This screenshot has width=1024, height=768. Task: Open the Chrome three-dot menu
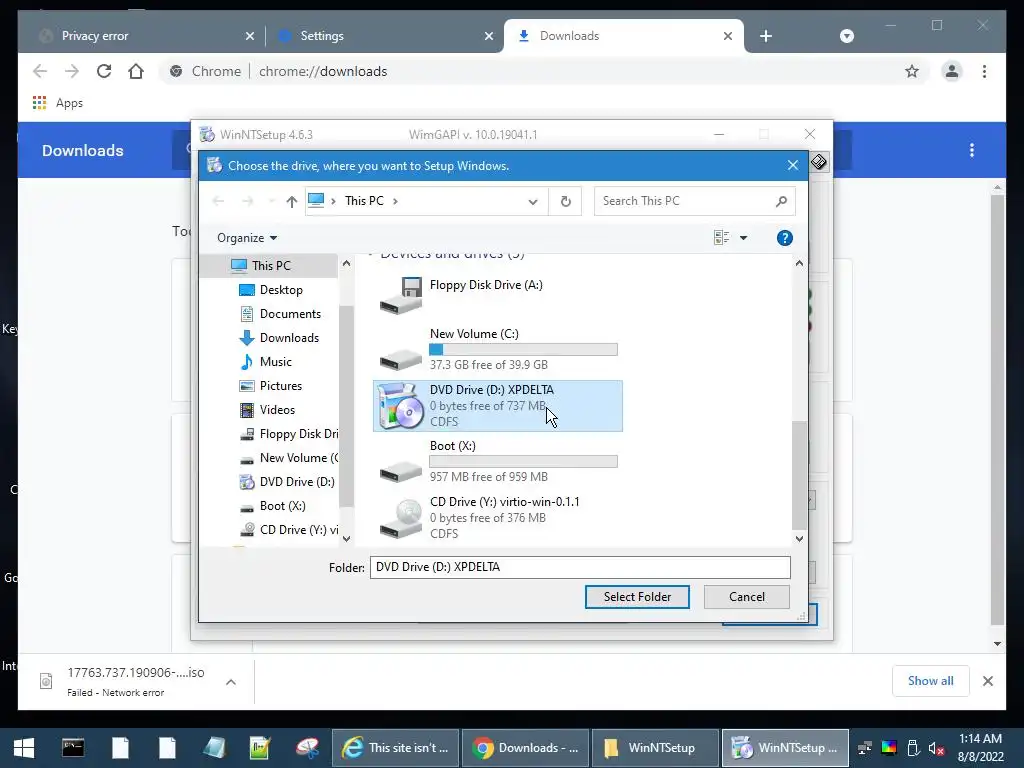point(984,71)
